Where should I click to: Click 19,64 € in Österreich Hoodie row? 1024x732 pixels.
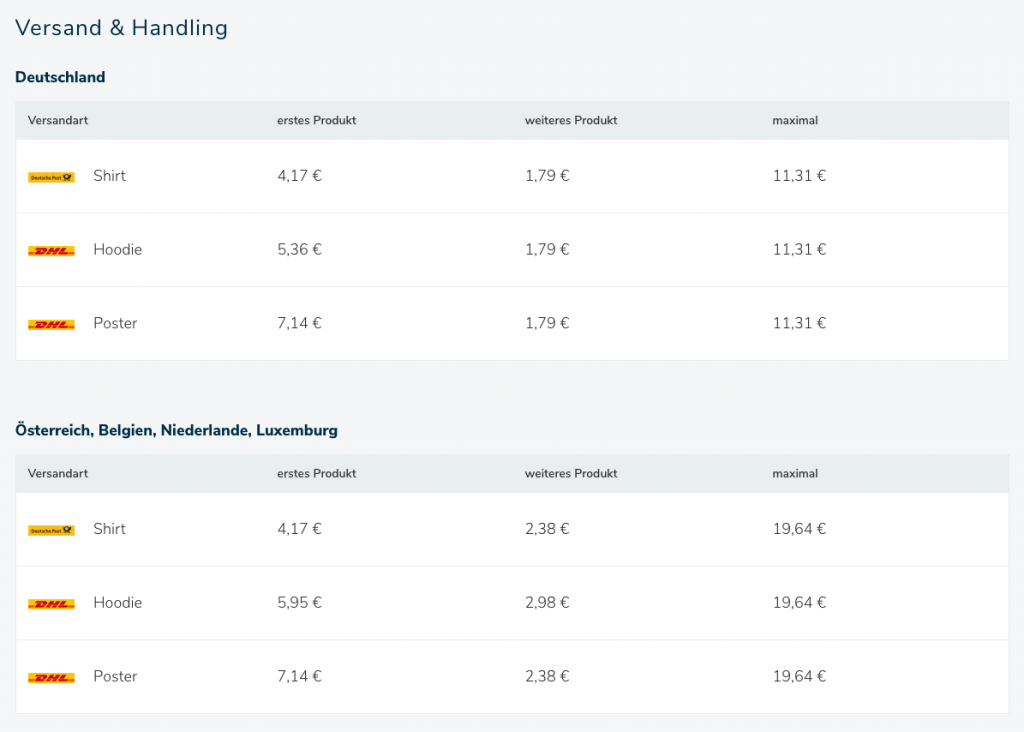(799, 603)
